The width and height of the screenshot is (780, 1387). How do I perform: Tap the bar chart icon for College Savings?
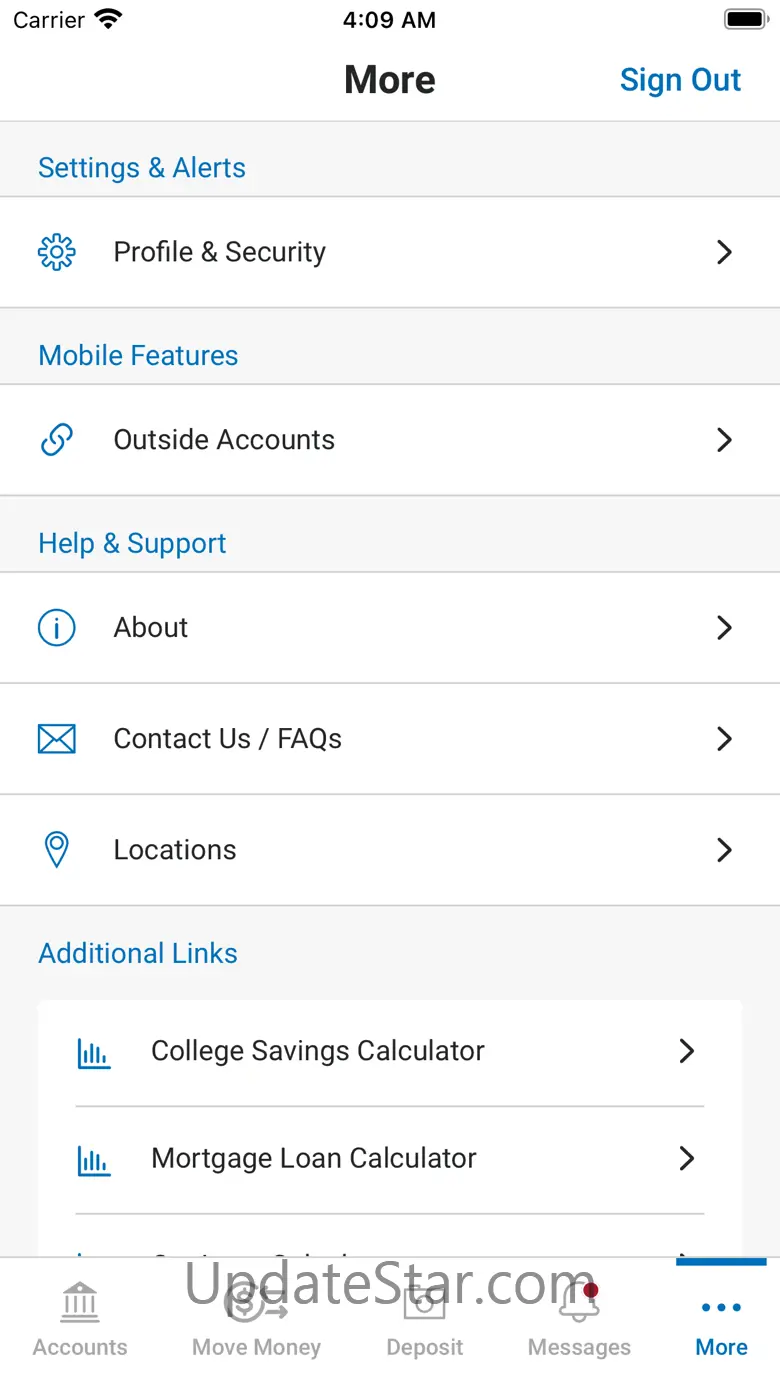(x=94, y=1052)
